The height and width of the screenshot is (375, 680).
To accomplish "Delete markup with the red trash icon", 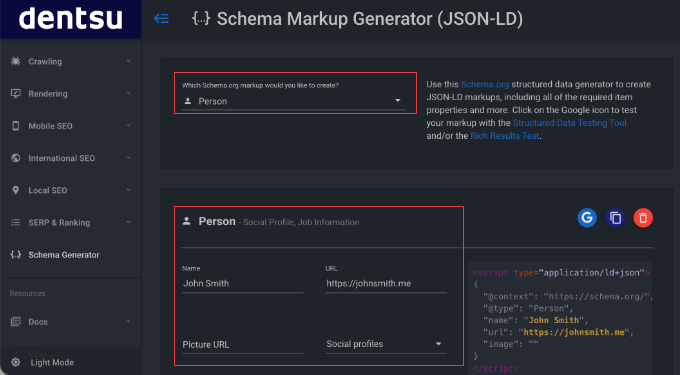I will pos(643,218).
